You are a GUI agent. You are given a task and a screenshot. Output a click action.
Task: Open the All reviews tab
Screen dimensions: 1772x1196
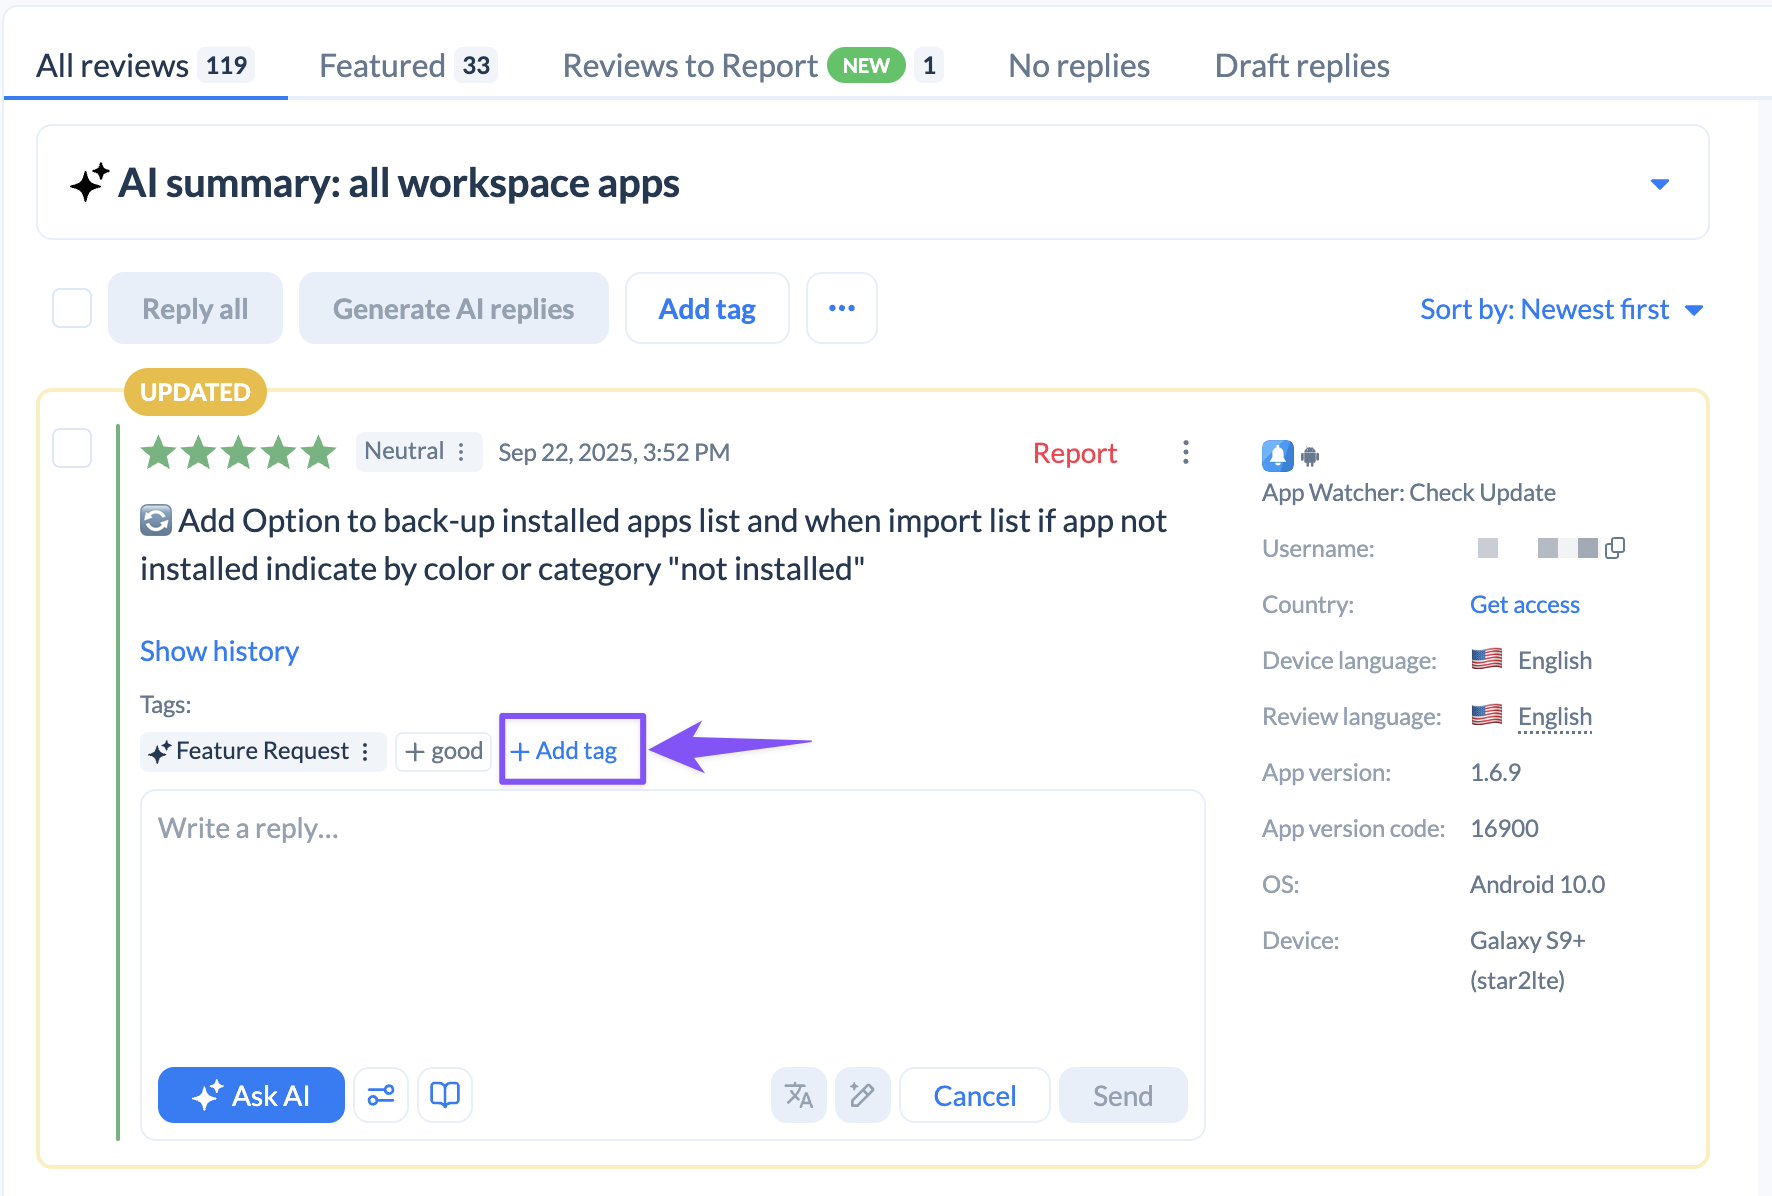click(x=145, y=66)
